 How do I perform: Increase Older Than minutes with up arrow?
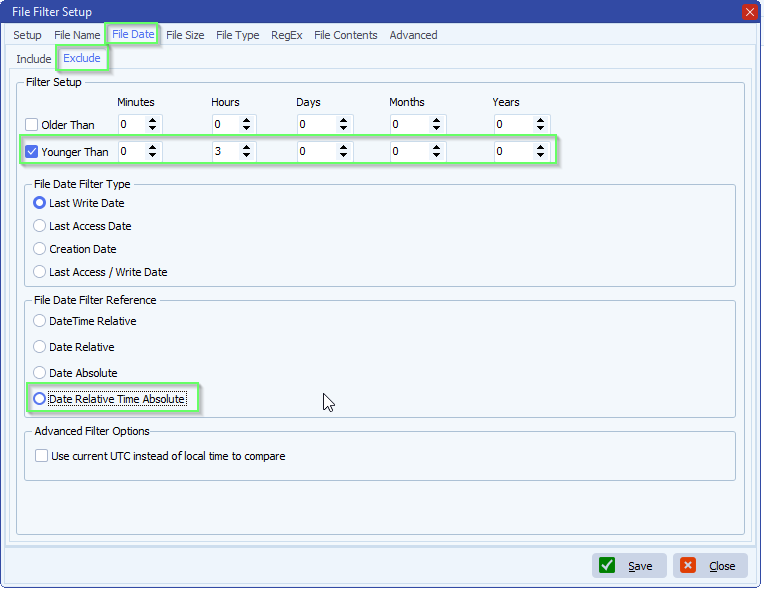pos(153,120)
